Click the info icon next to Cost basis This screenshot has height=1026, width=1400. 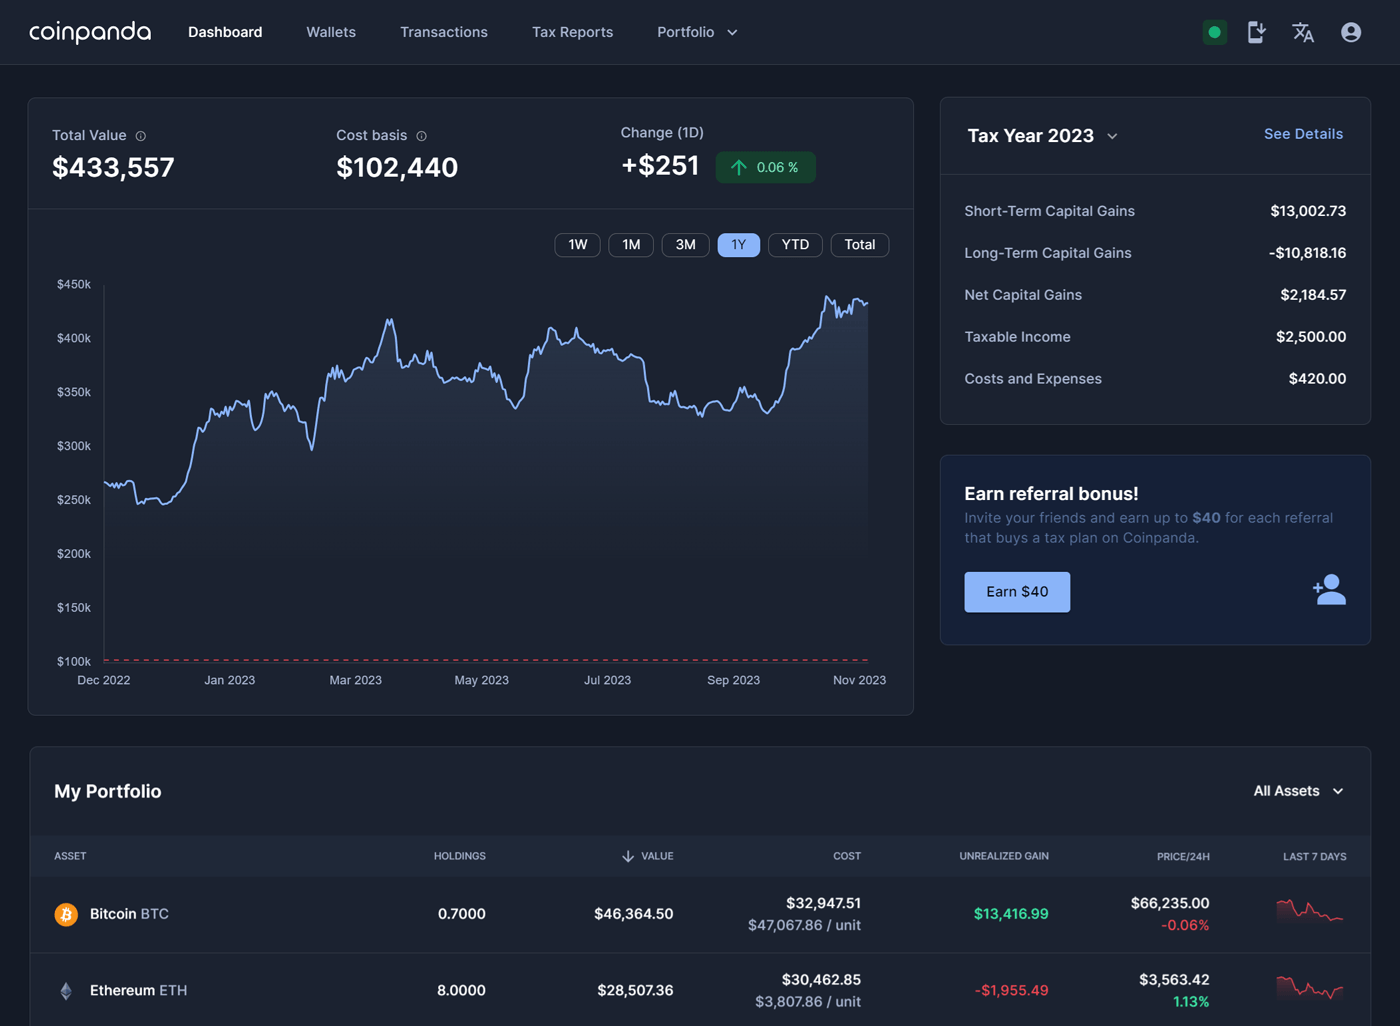421,135
